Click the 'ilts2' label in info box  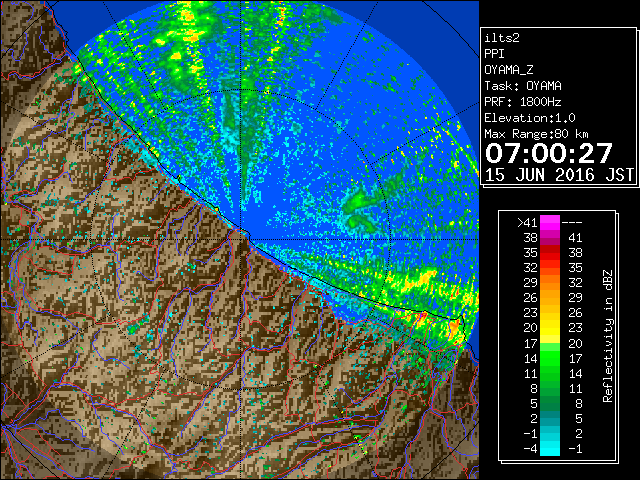pyautogui.click(x=502, y=38)
